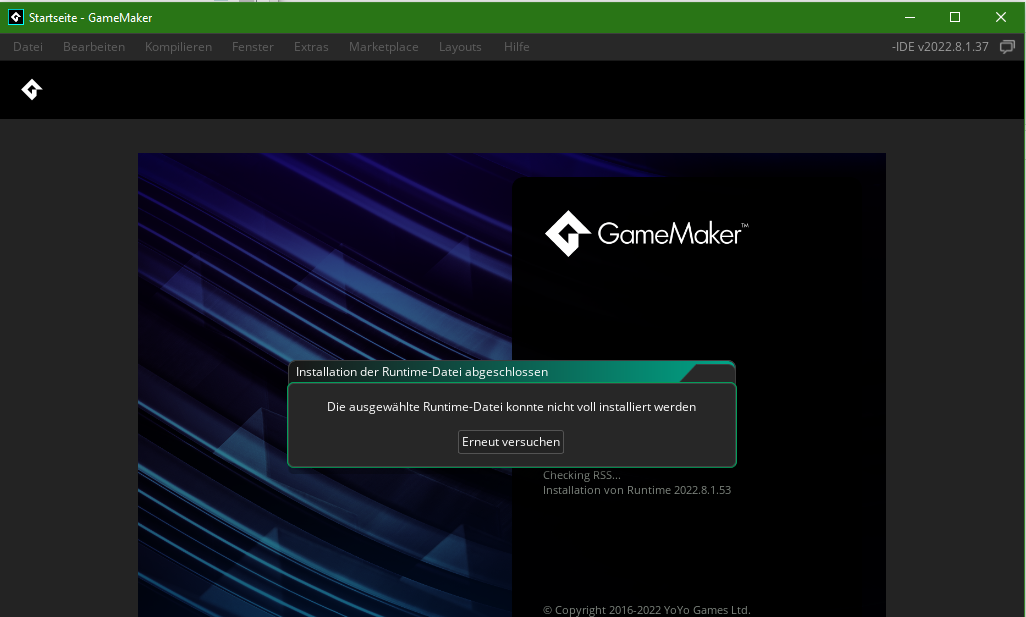
Task: Close the GameMaker window
Action: 1001,17
